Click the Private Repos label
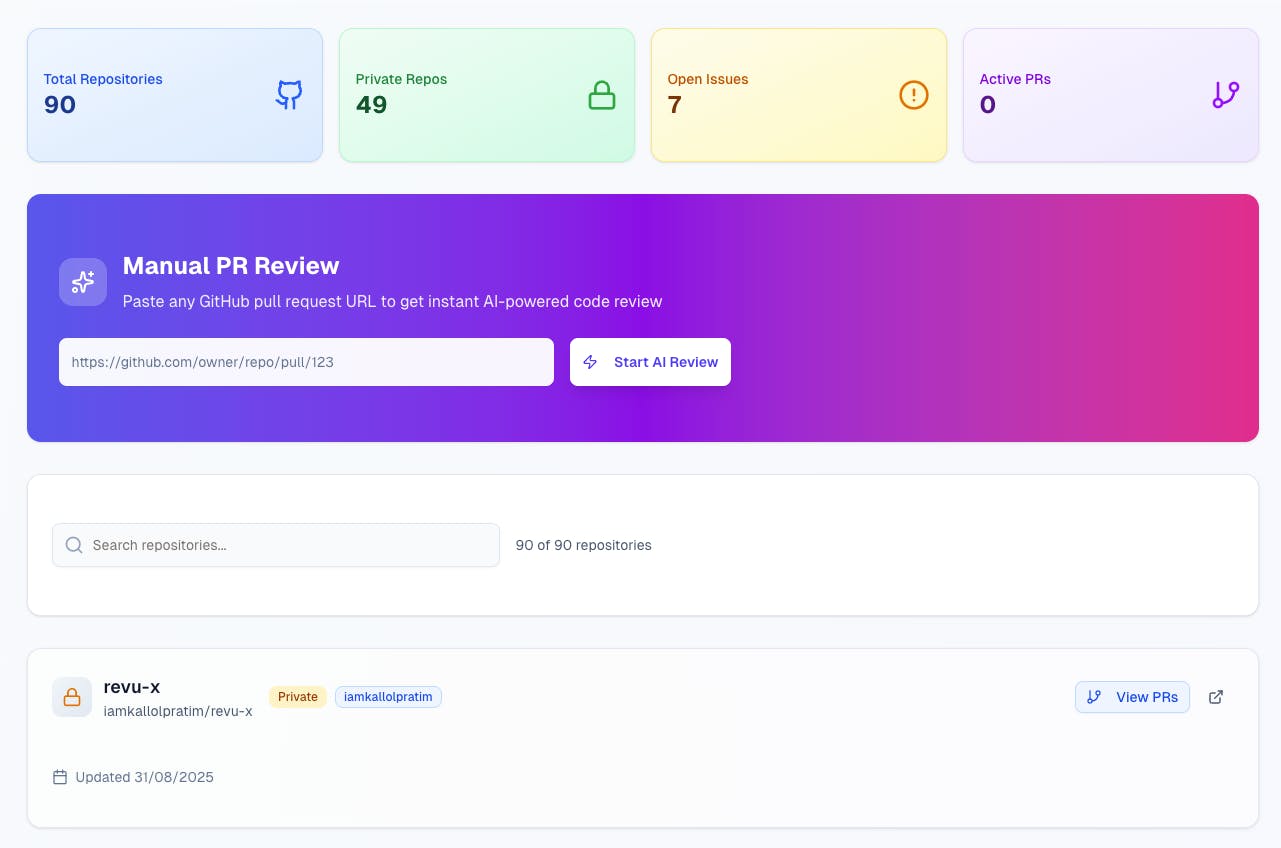 click(402, 79)
